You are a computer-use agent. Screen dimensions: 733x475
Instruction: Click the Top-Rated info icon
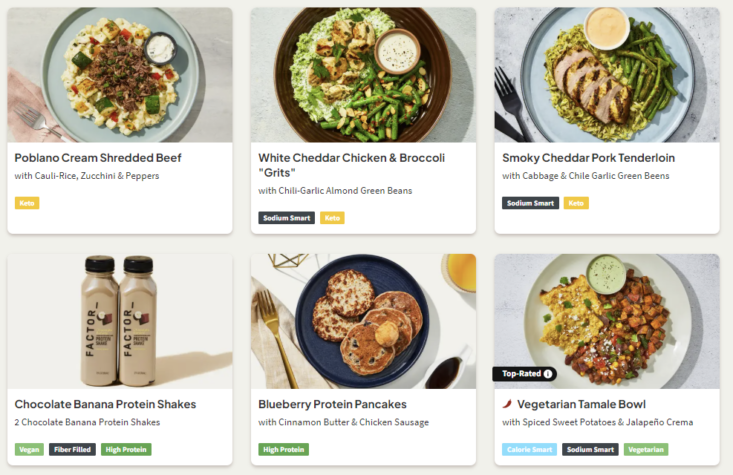[548, 374]
